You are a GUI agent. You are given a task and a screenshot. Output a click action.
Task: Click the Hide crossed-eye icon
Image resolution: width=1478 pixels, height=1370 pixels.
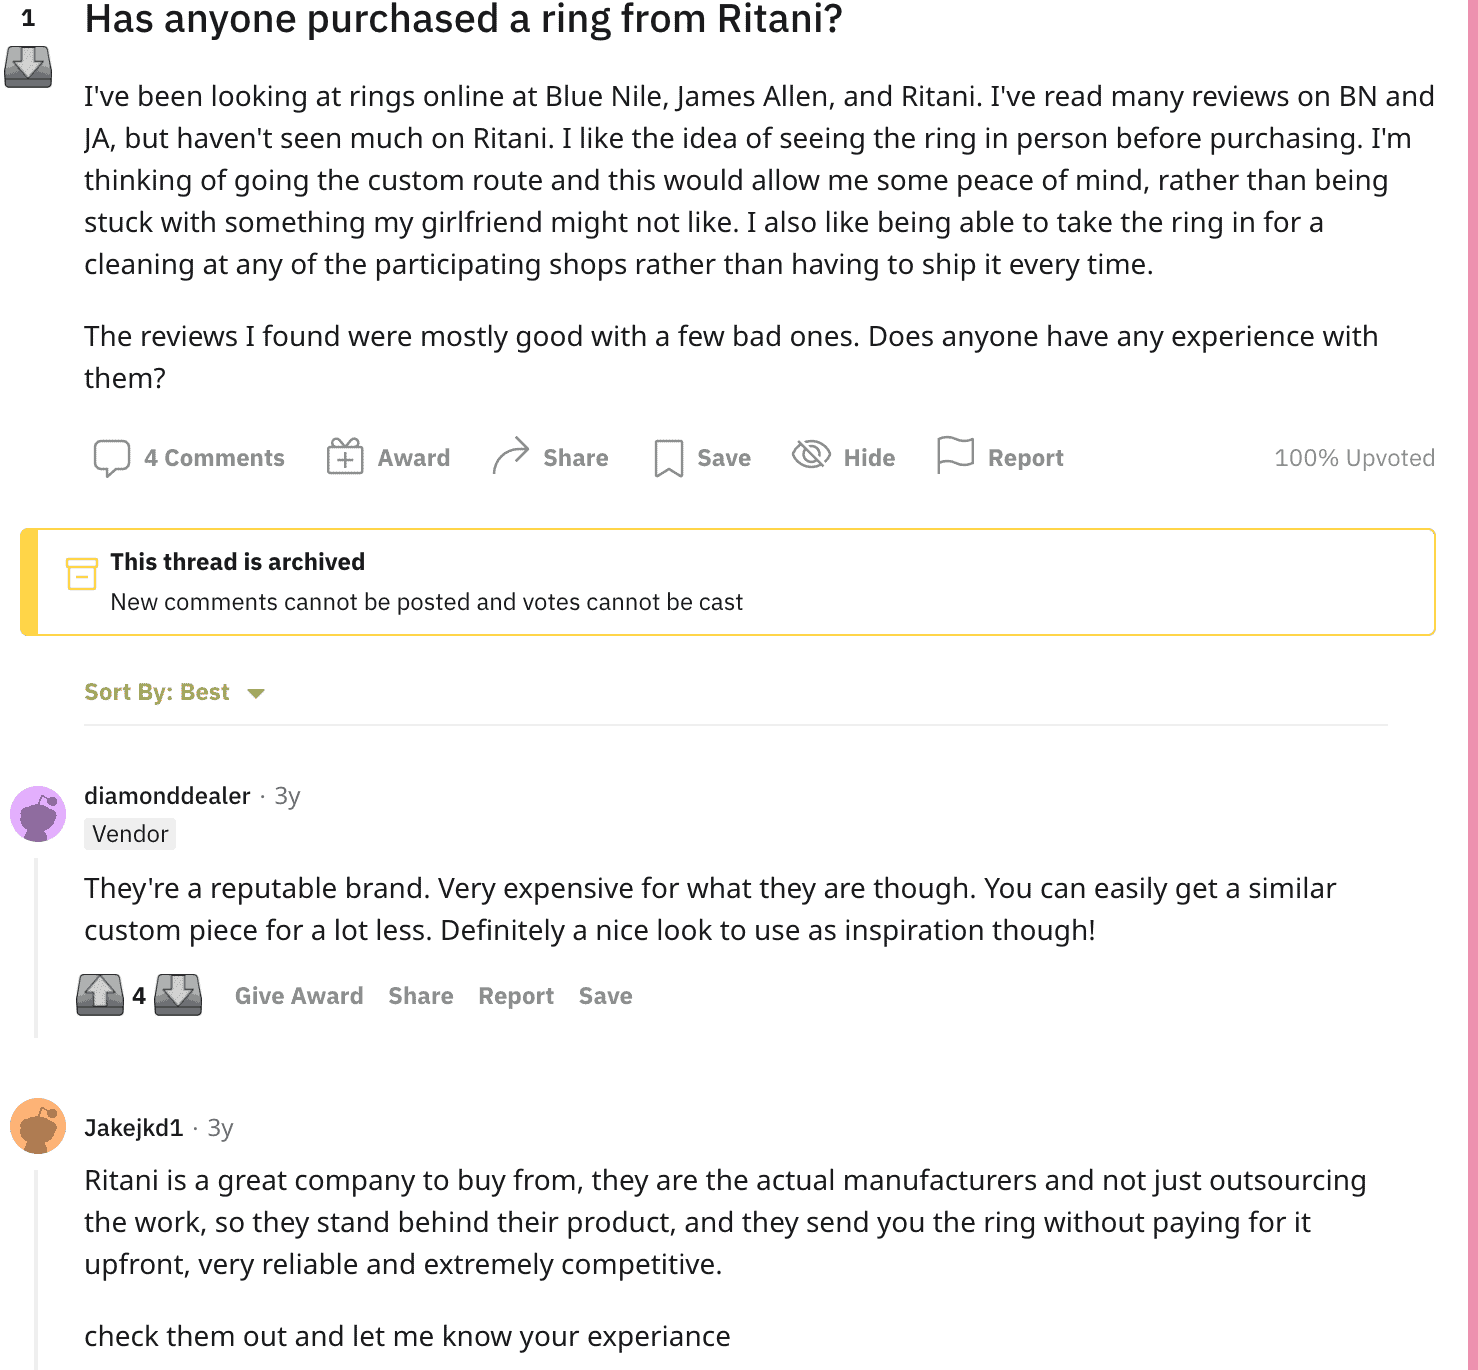812,456
